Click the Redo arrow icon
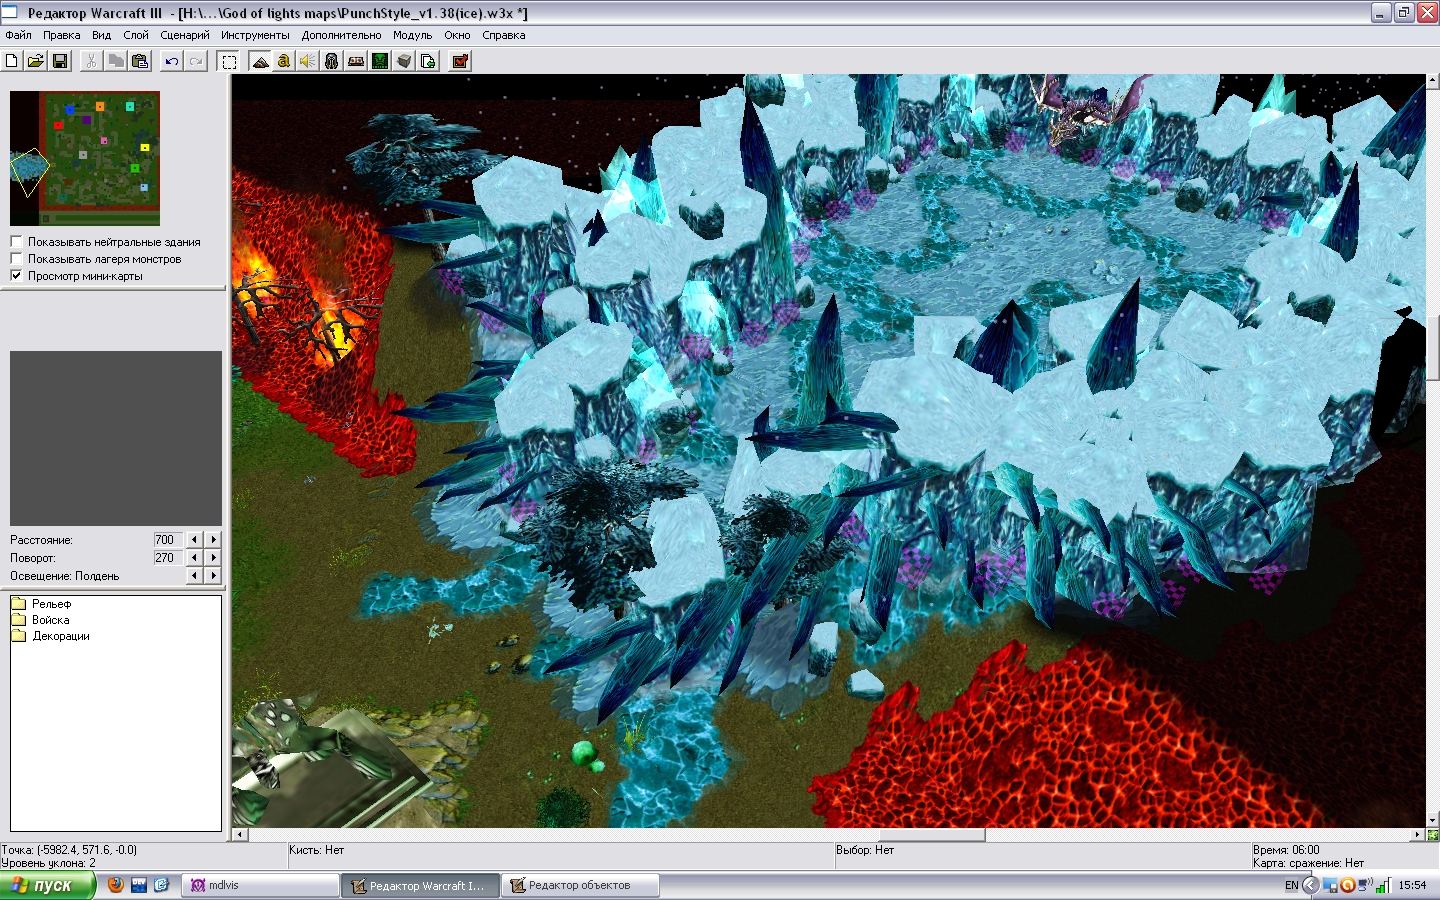The width and height of the screenshot is (1440, 900). (196, 61)
